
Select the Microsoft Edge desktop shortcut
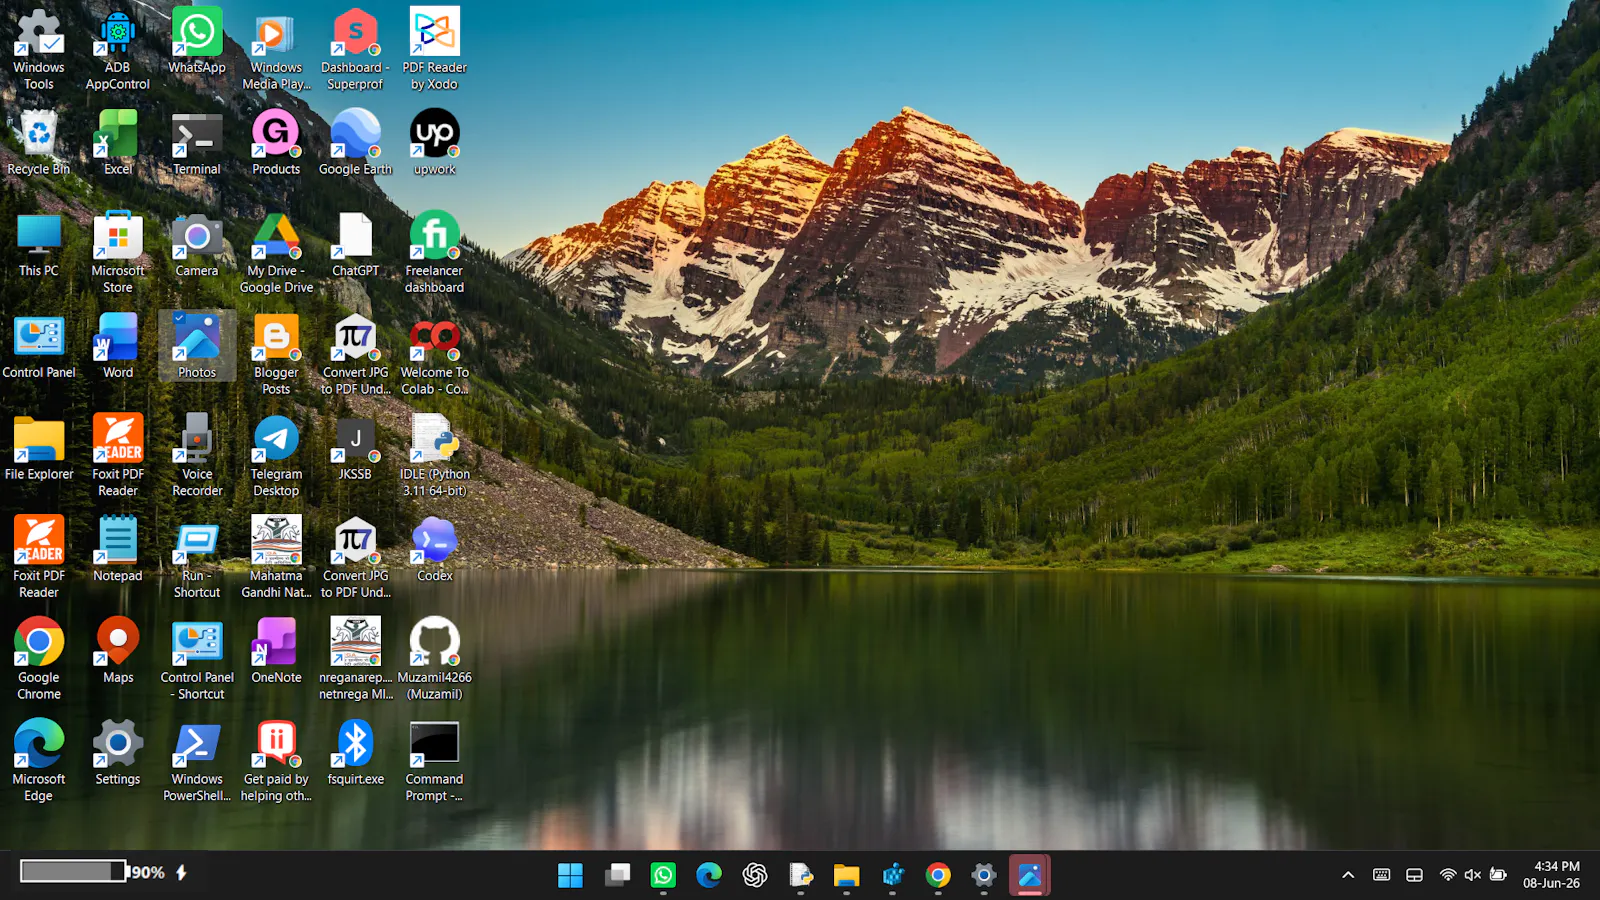point(39,761)
